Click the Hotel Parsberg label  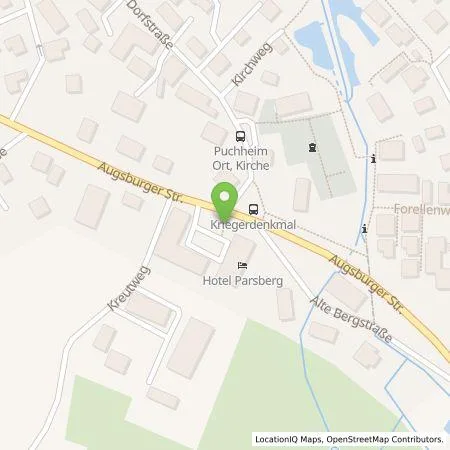tap(243, 281)
